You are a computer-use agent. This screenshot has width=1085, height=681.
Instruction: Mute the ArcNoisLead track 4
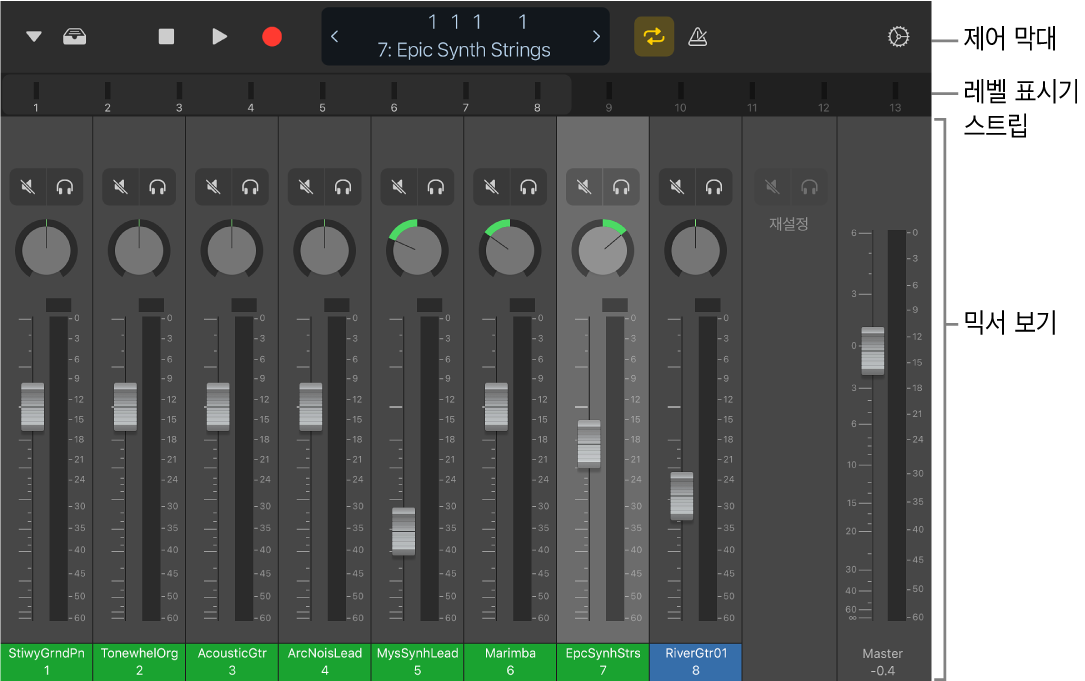tap(306, 187)
